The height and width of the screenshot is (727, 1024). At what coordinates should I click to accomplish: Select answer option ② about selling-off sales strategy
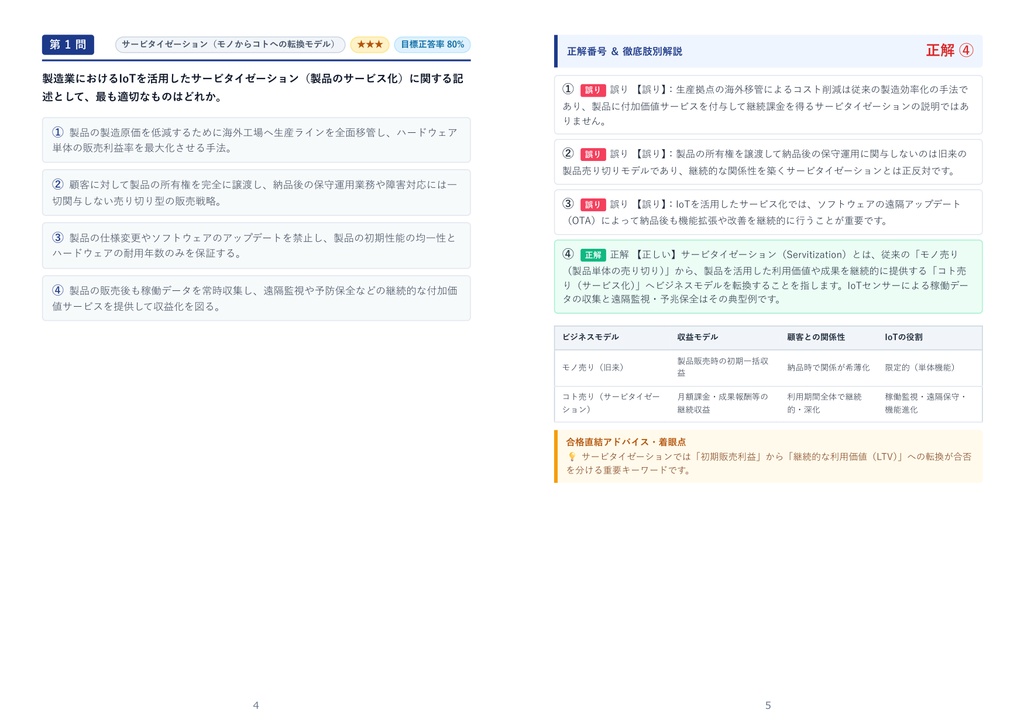pos(256,193)
